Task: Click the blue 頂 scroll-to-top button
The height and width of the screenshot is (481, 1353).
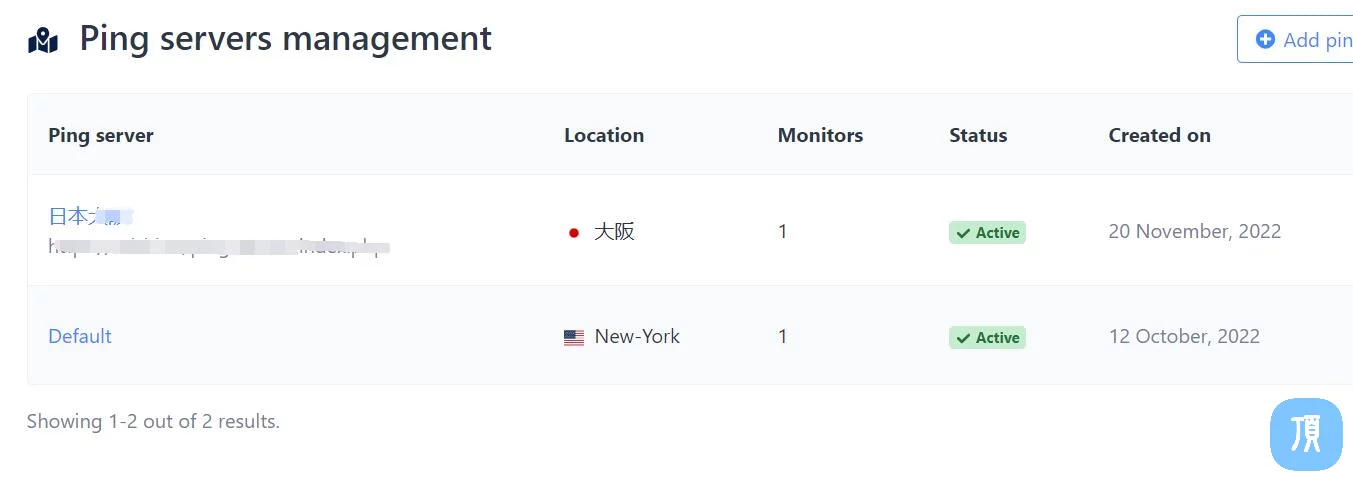Action: (1306, 434)
